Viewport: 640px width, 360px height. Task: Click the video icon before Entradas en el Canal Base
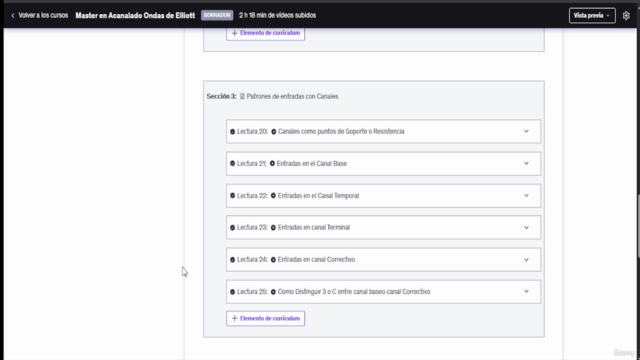272,163
